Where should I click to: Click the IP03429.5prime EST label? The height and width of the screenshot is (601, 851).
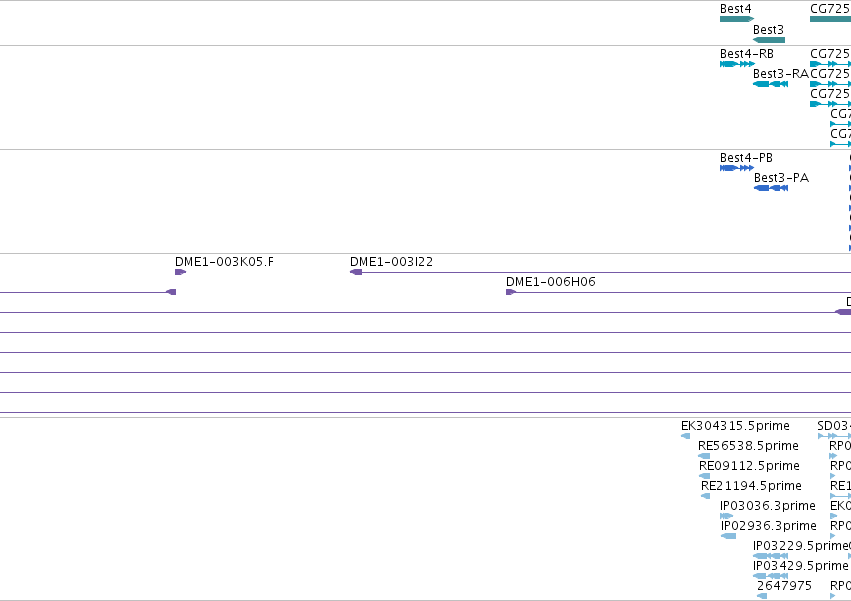[x=801, y=566]
